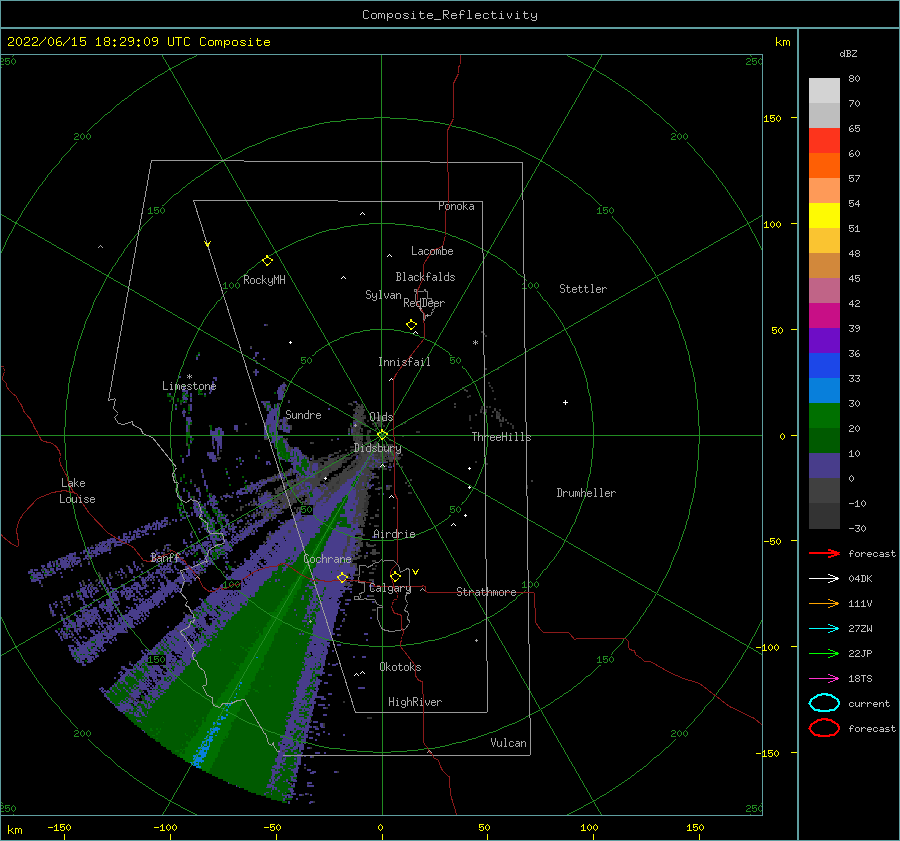Click the purple swatch between 39 and 36
Image resolution: width=900 pixels, height=841 pixels.
(824, 340)
